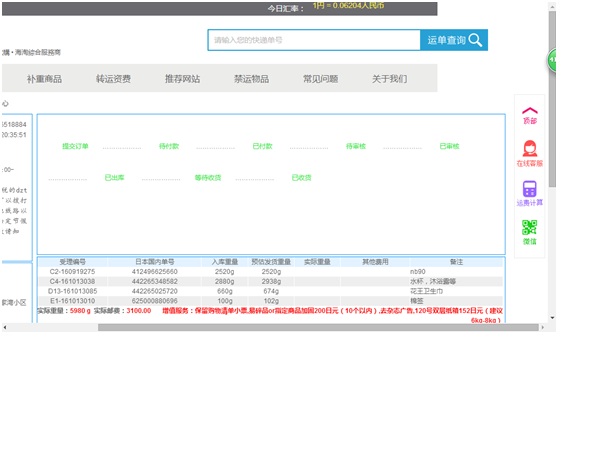Screen dimensions: 614x460
Task: Select 推荐网站 navigation item
Action: 182,78
